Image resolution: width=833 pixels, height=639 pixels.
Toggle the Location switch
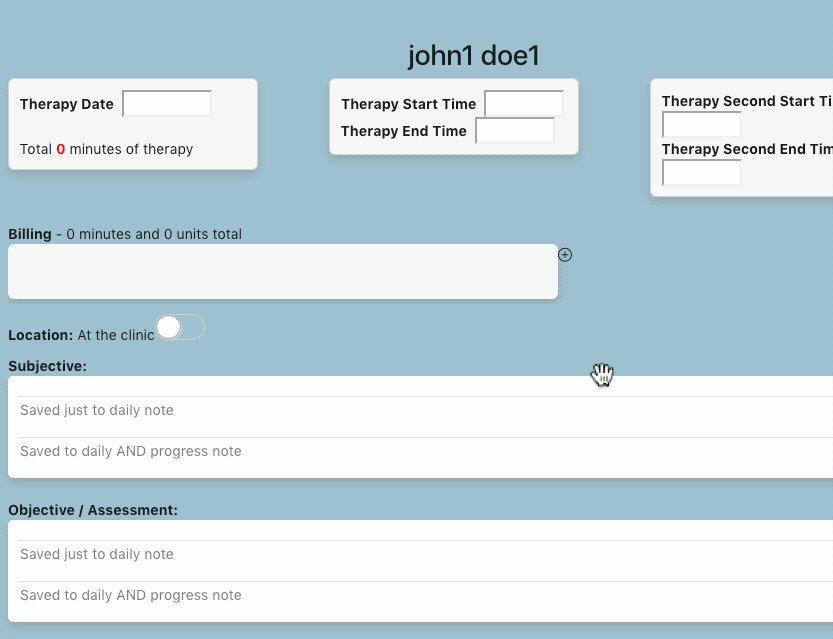[x=180, y=327]
